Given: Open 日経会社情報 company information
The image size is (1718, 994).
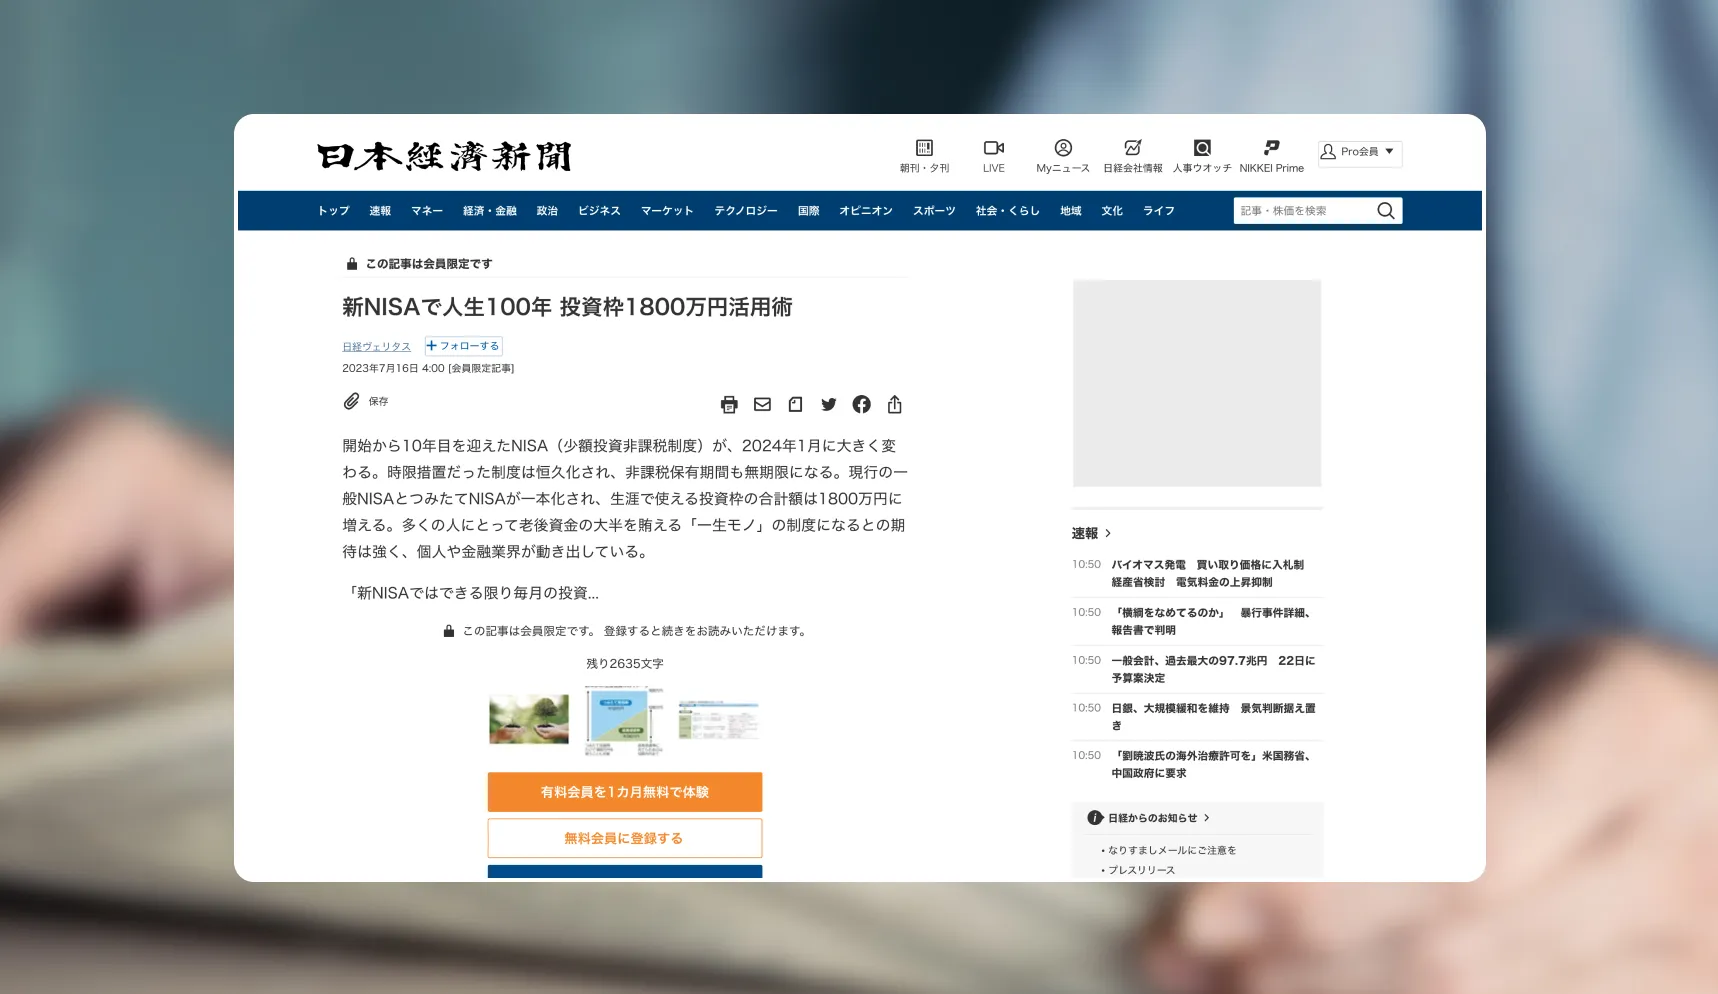Looking at the screenshot, I should [1132, 155].
